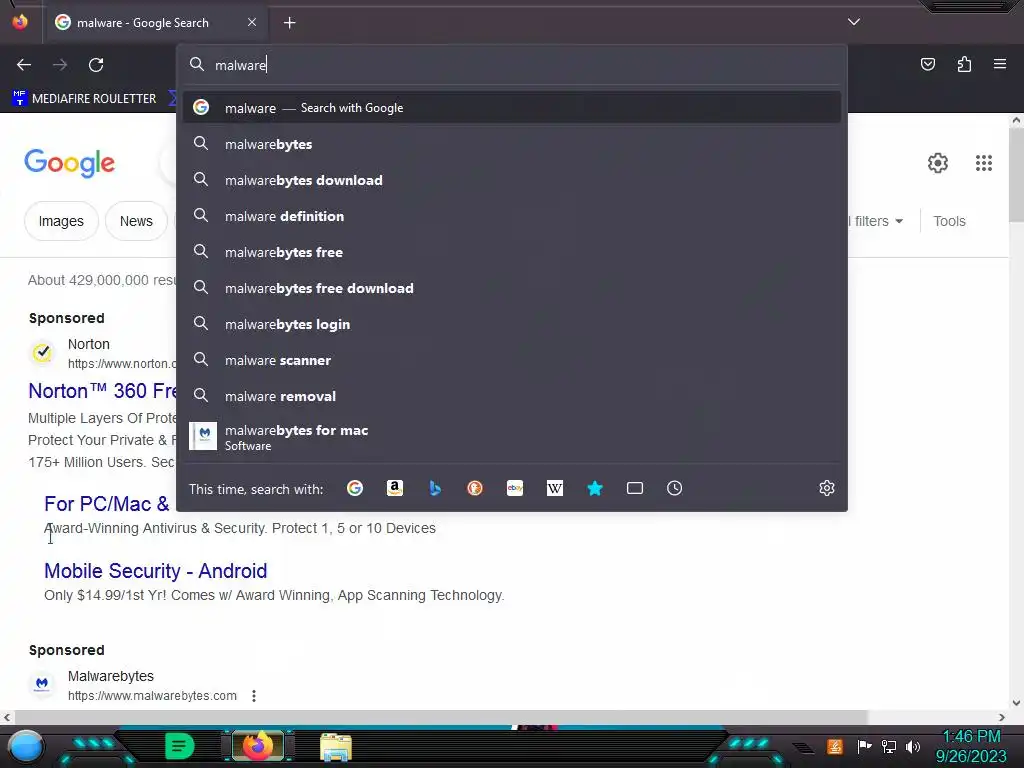The image size is (1024, 768).
Task: Pick the malwarebytes login suggestion
Action: coord(512,323)
